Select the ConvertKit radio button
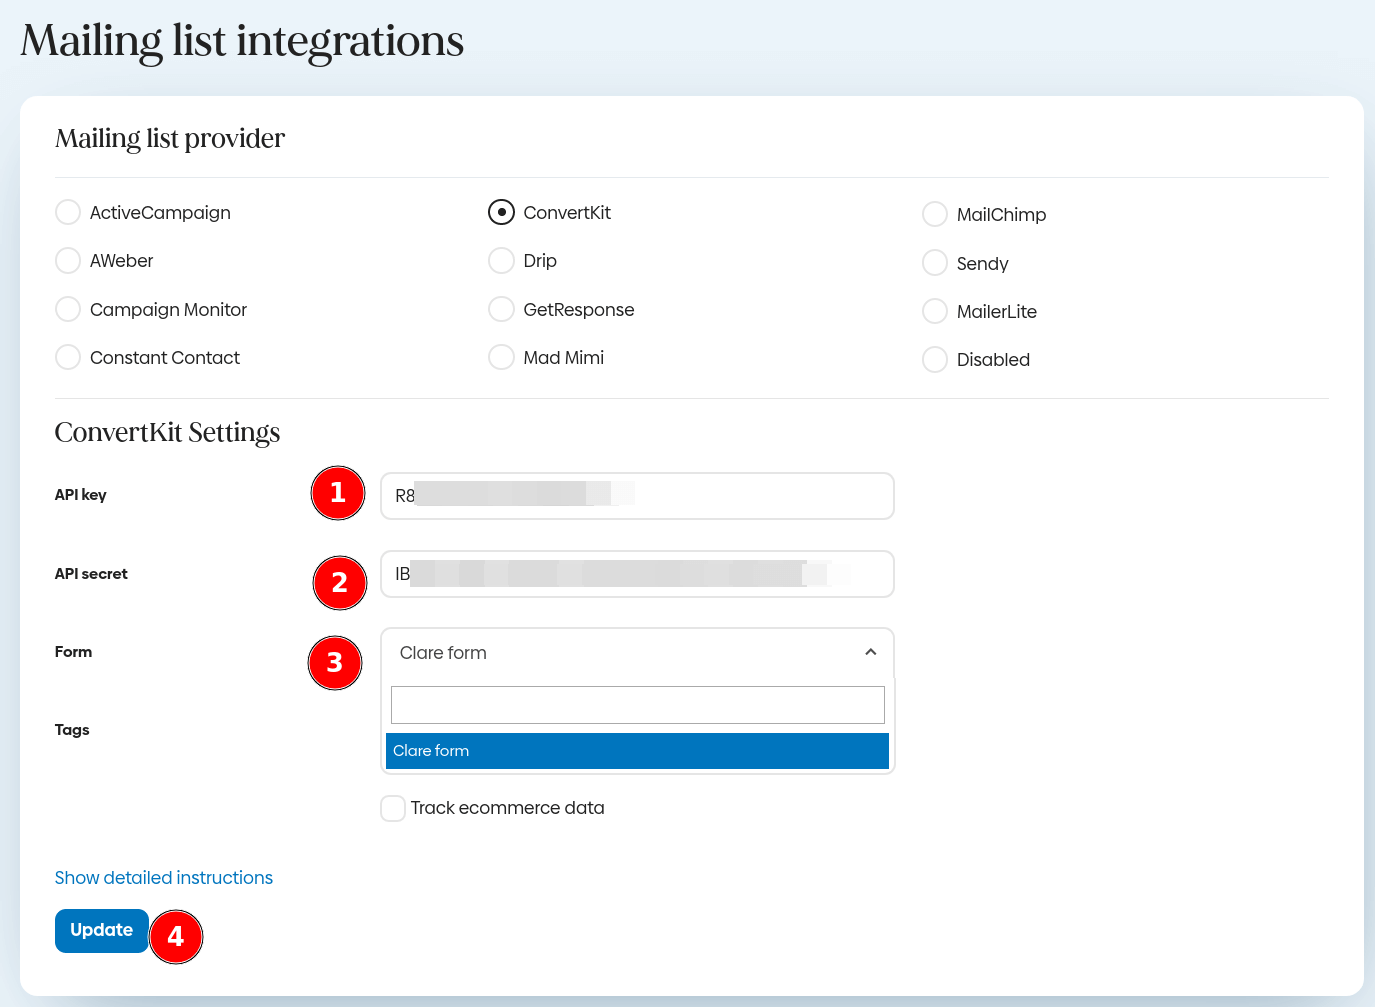Screen dimensions: 1375x1007 tap(501, 212)
